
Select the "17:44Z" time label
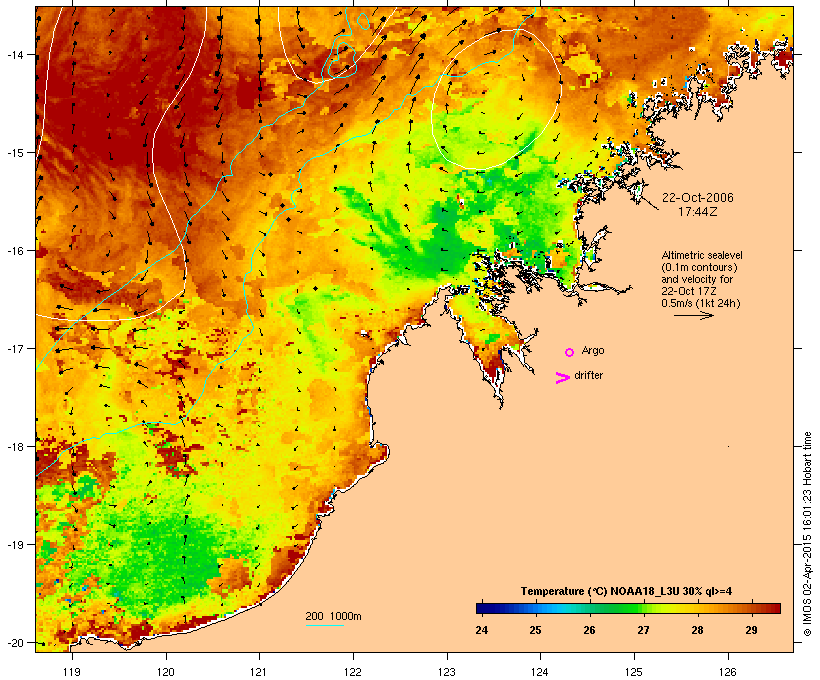pyautogui.click(x=698, y=212)
